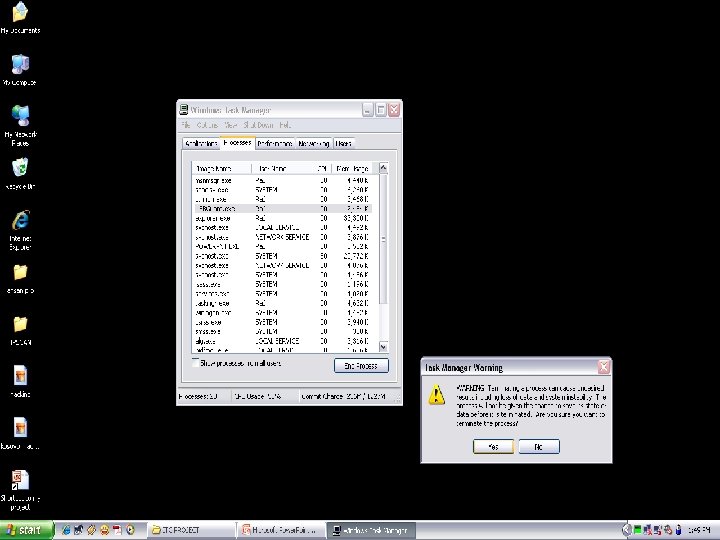Switch to the Performance tab
720x540 pixels.
click(x=275, y=144)
